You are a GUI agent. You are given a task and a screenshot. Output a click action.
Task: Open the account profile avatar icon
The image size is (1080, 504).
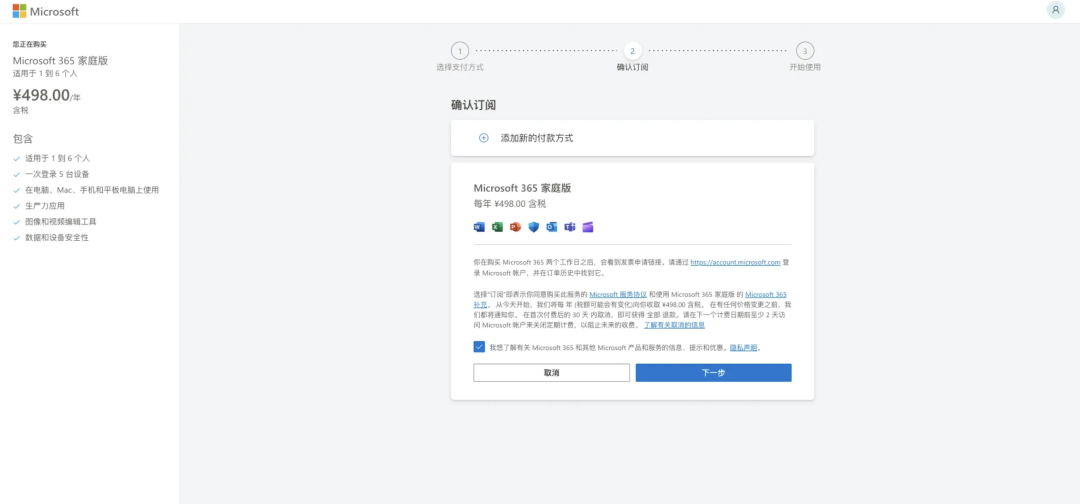[1055, 10]
